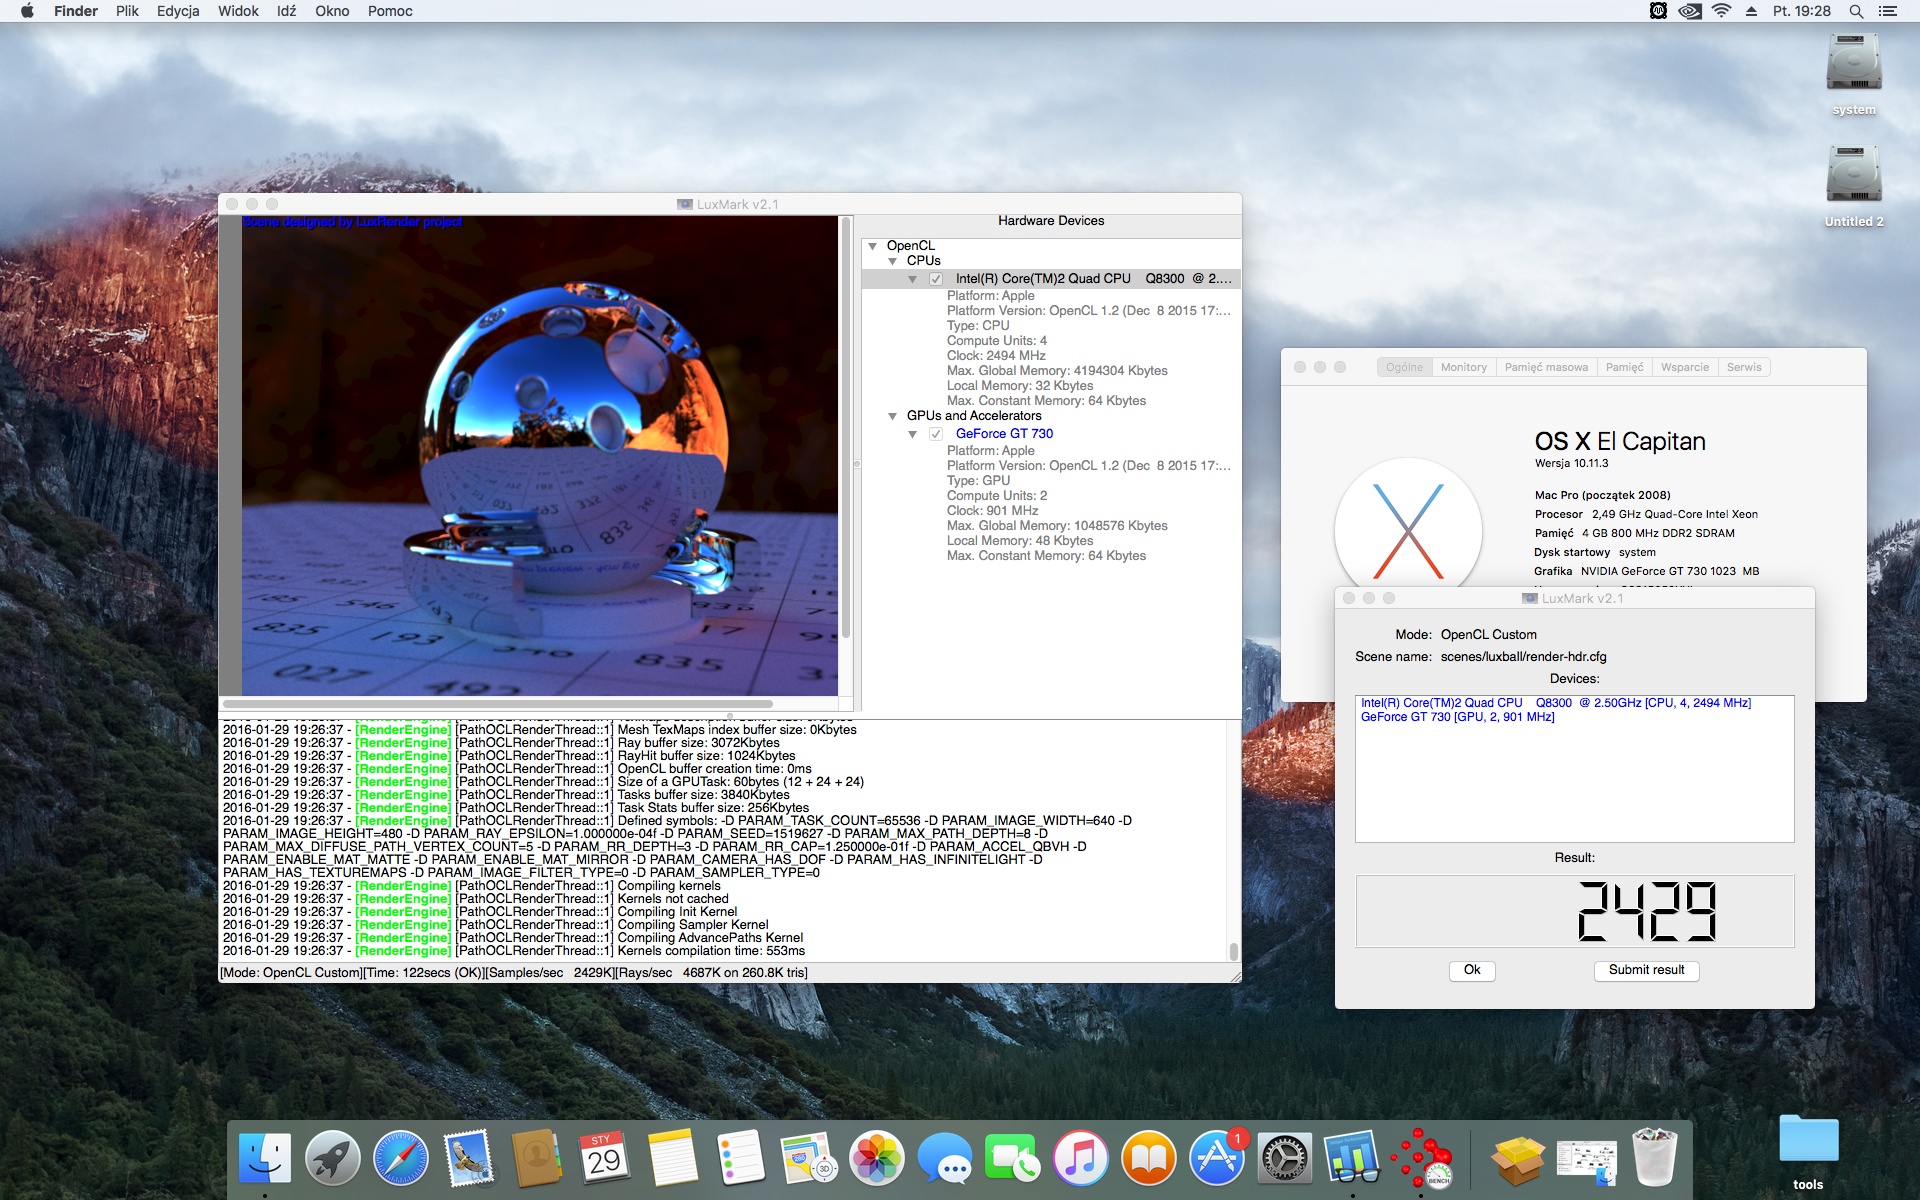Switch to the Pamięć masowa tab

1545,367
